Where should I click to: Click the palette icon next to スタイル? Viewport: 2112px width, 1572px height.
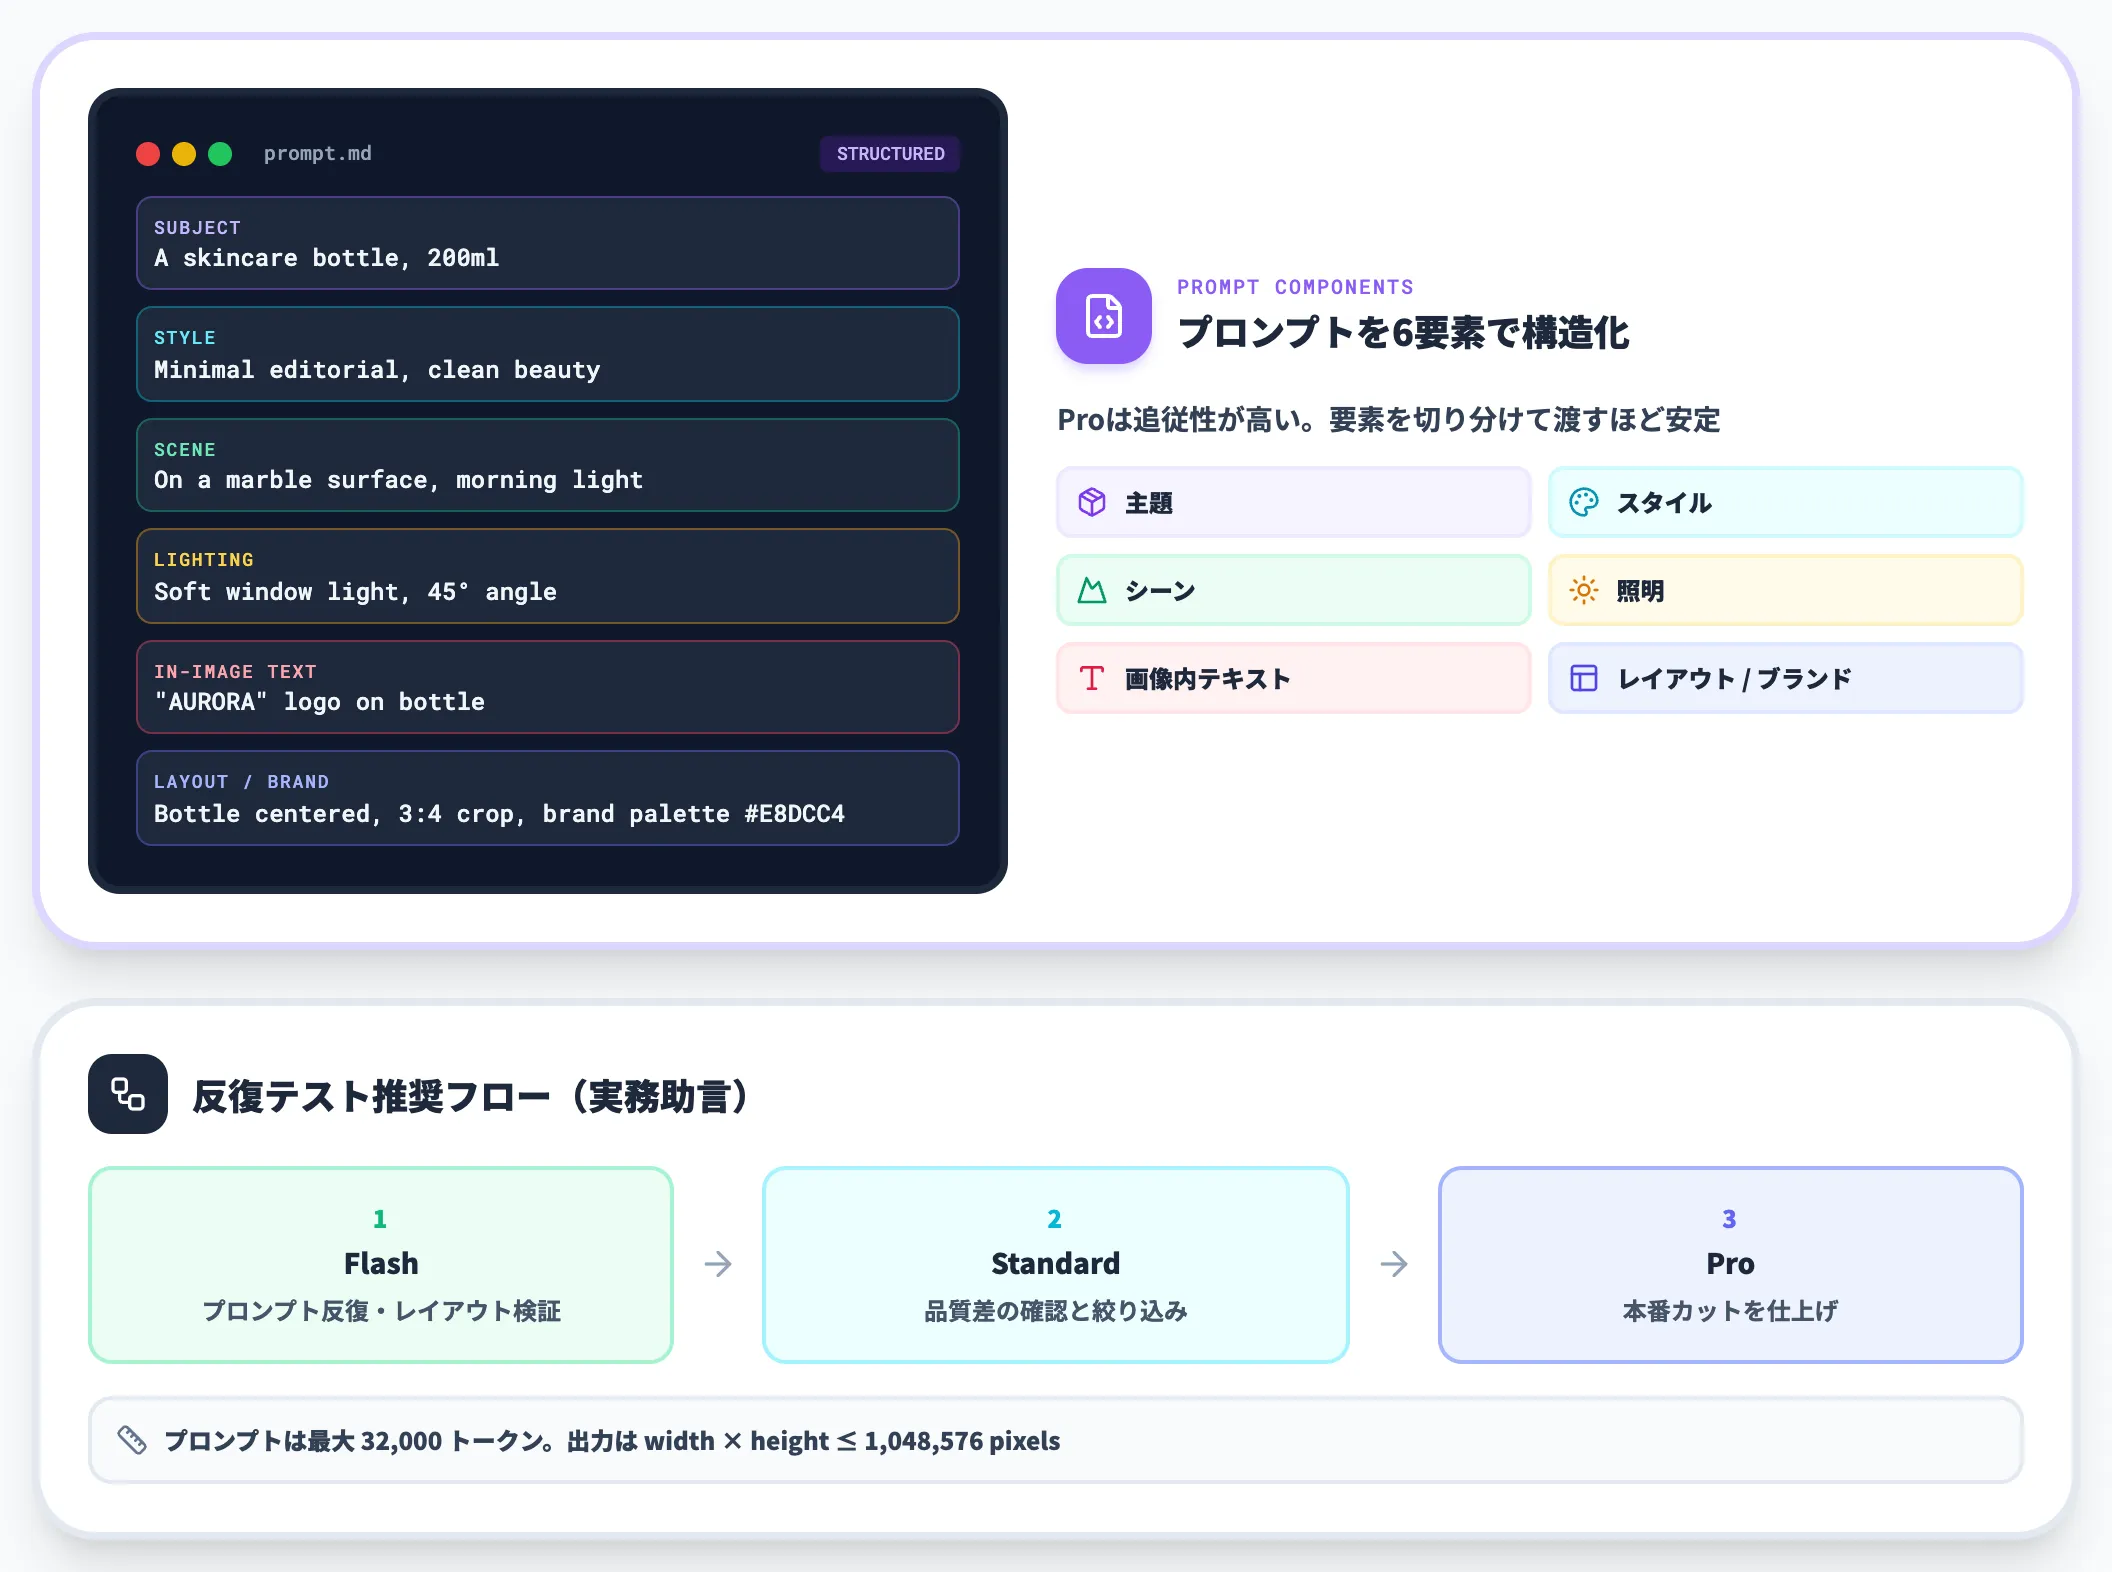tap(1584, 502)
